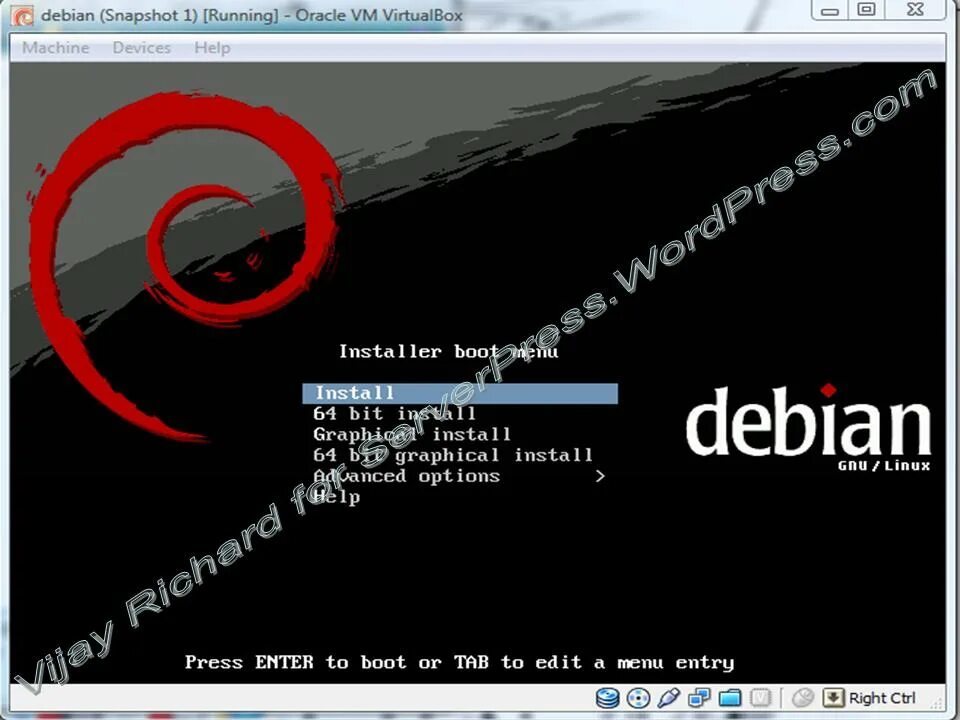960x720 pixels.
Task: Open the Machine menu
Action: tap(56, 48)
